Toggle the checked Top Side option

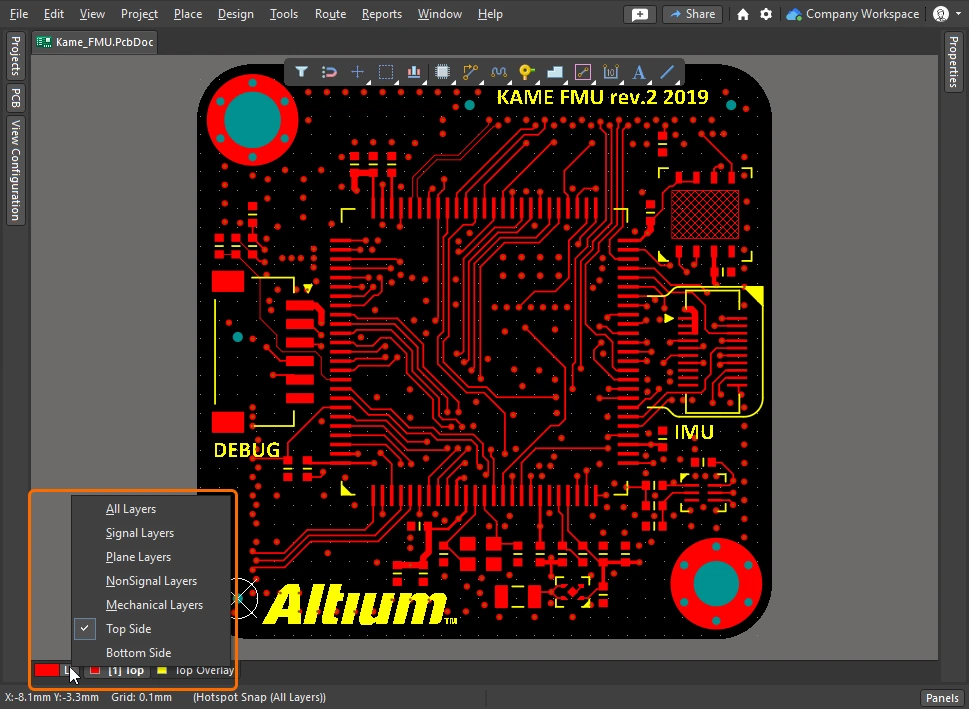(x=128, y=629)
